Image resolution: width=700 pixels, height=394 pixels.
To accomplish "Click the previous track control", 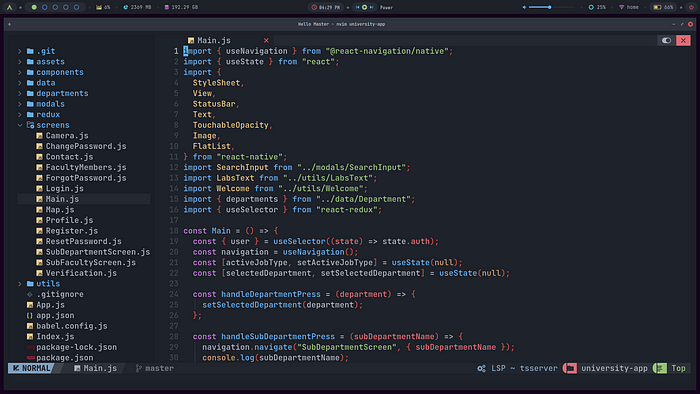I will point(358,8).
